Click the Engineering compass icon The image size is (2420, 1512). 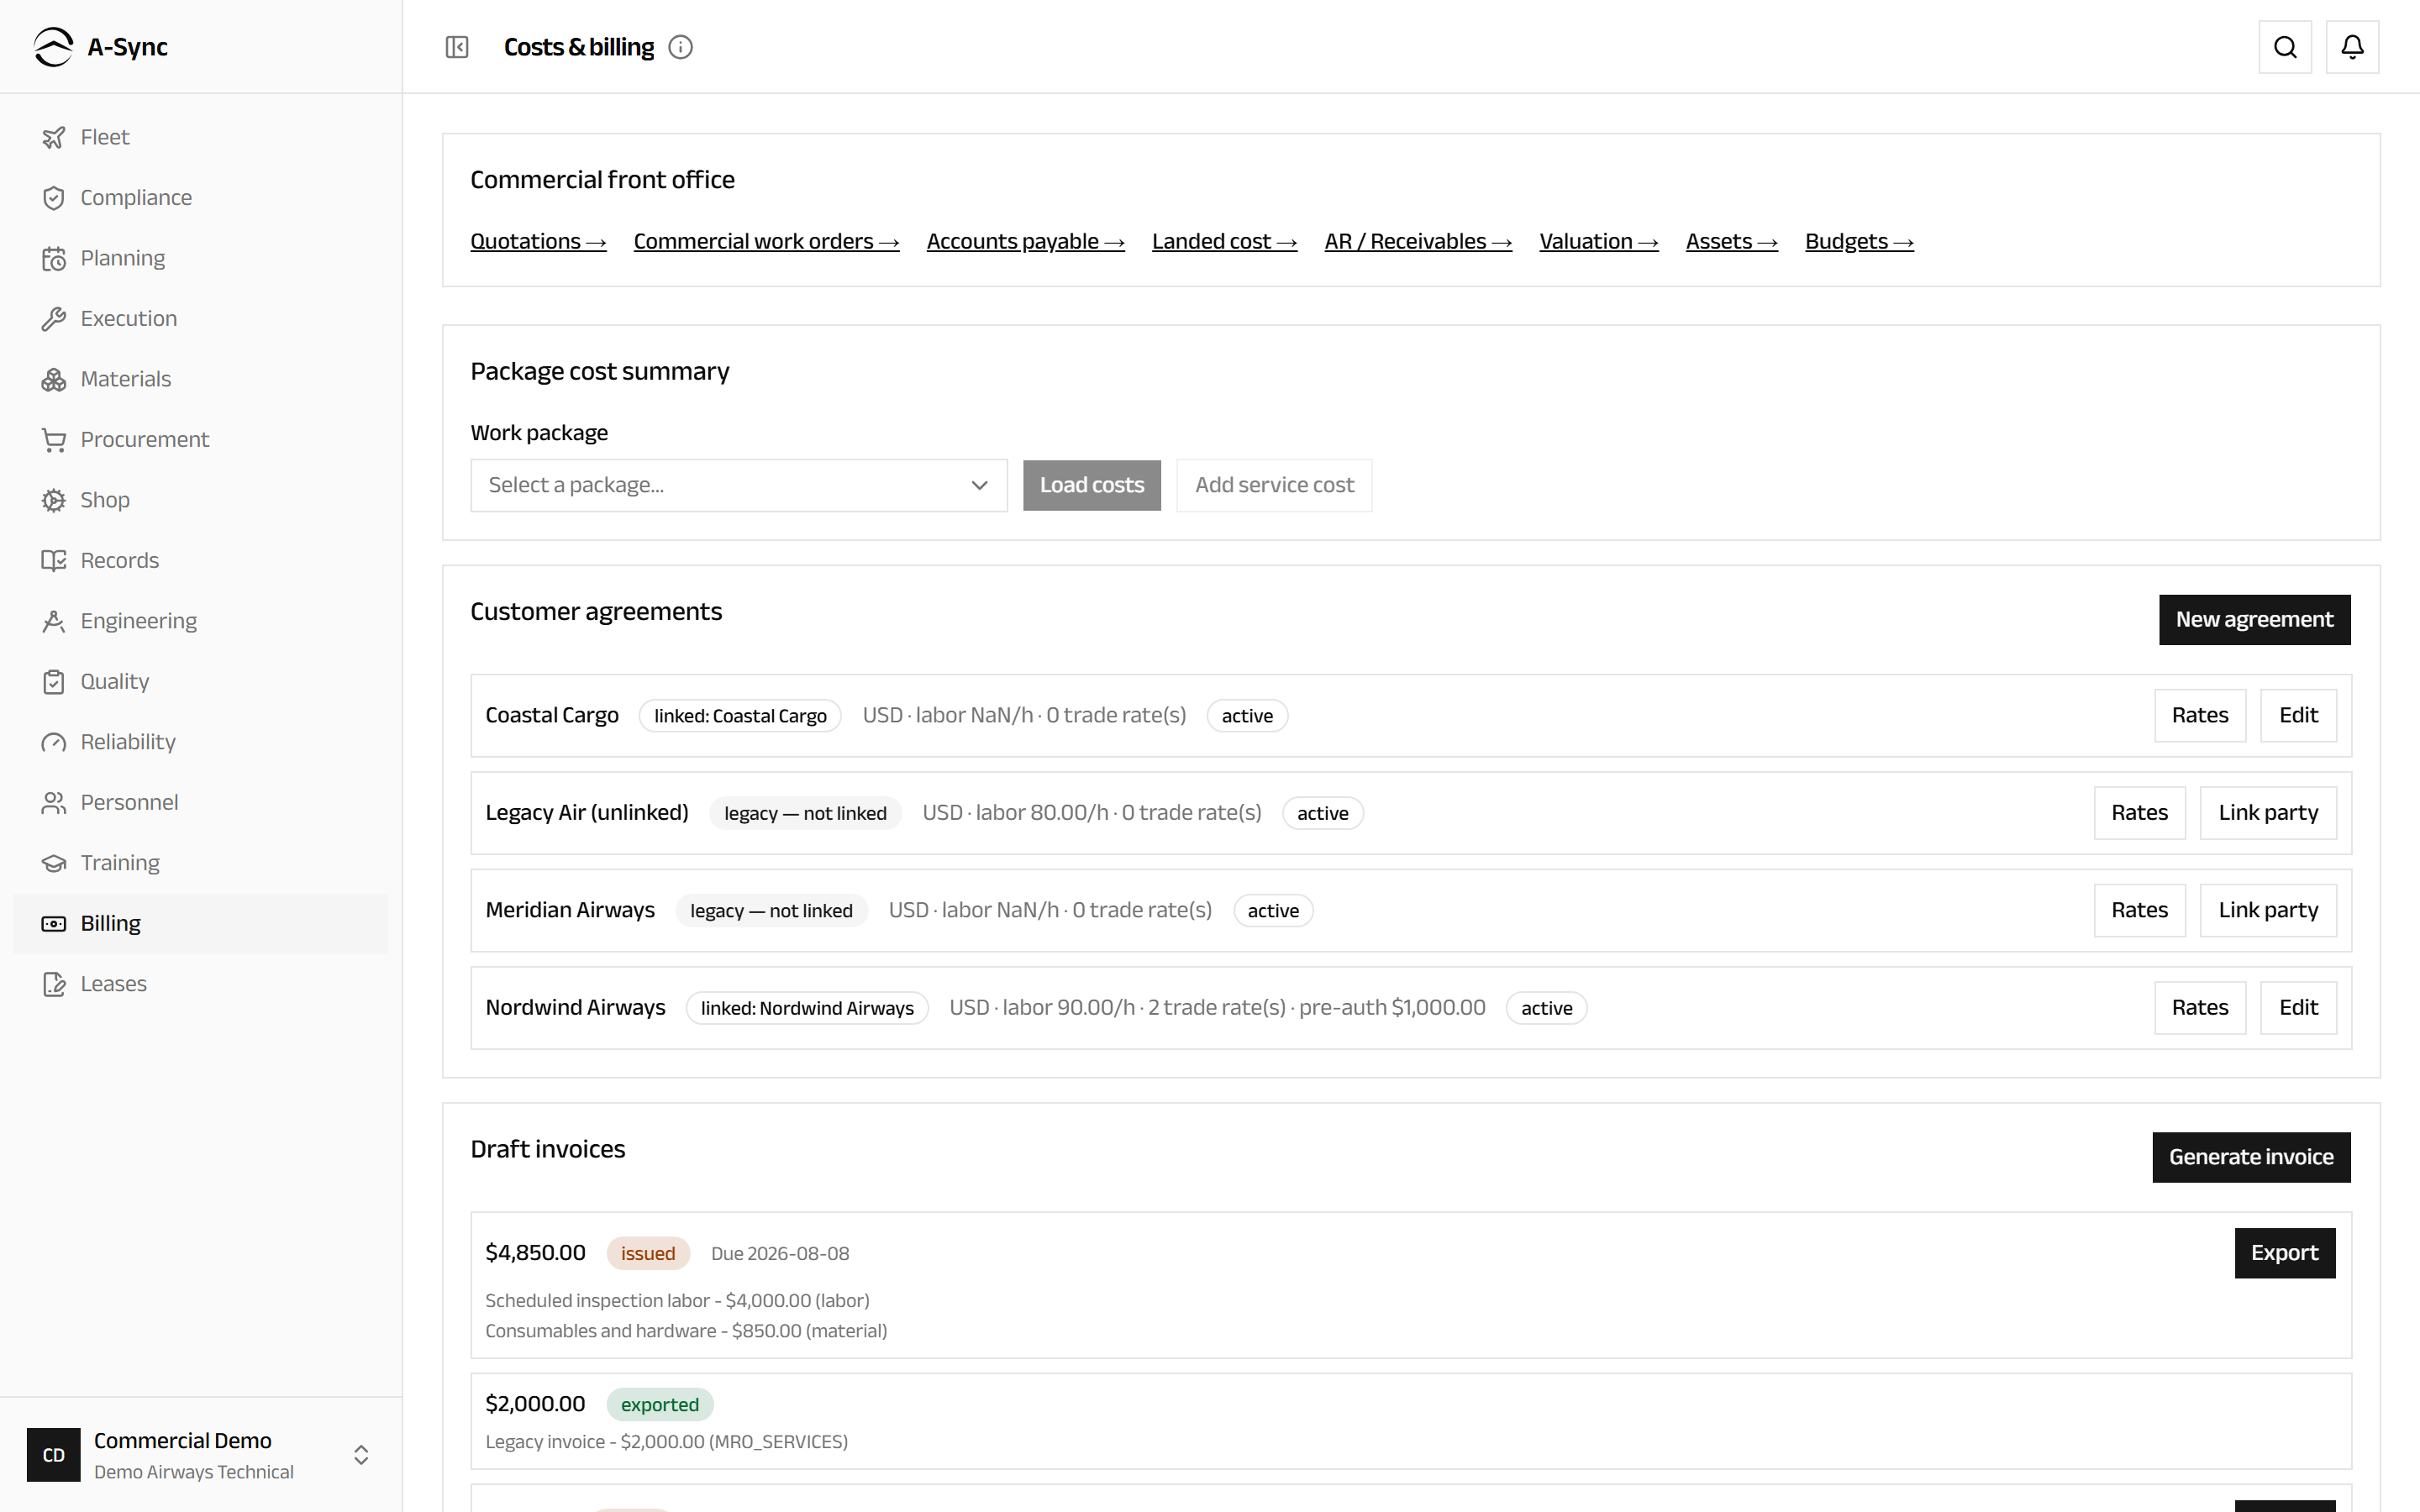[x=54, y=621]
